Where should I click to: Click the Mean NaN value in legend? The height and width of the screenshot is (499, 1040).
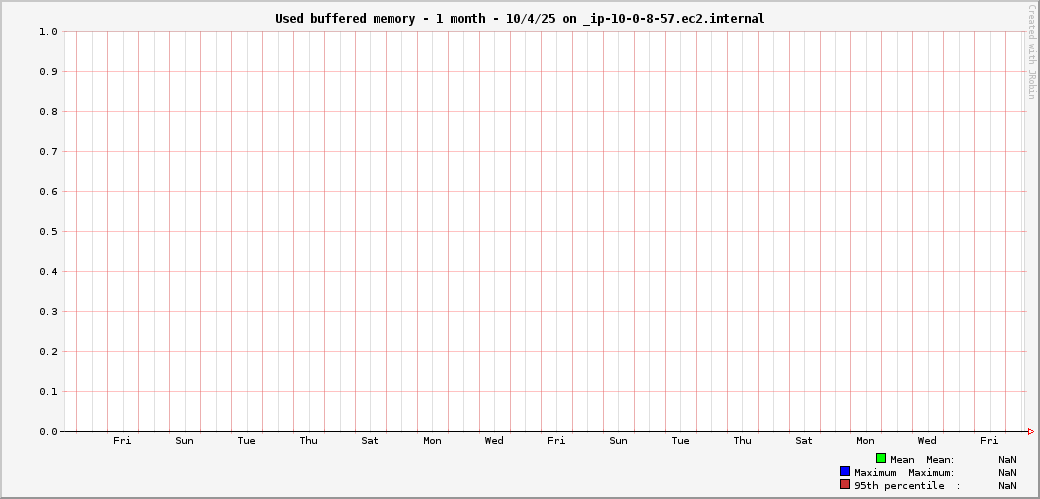(x=1007, y=459)
